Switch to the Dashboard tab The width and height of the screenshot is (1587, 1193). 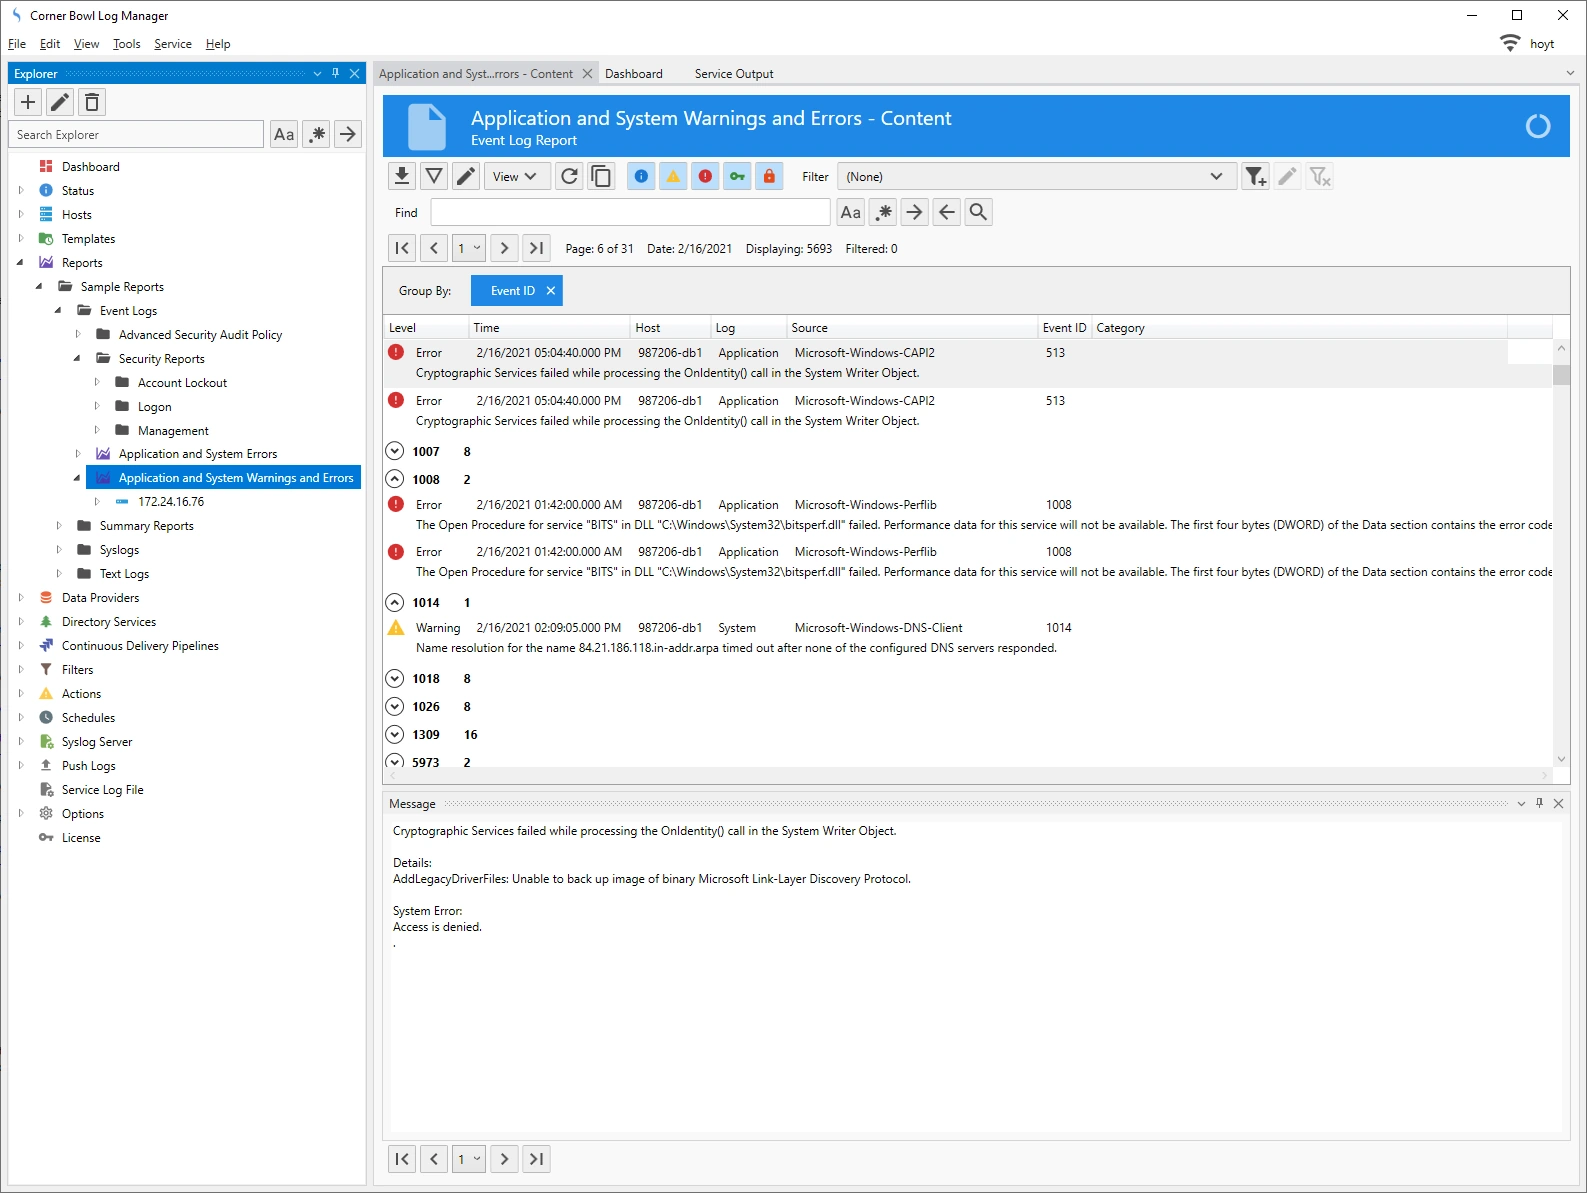coord(634,74)
